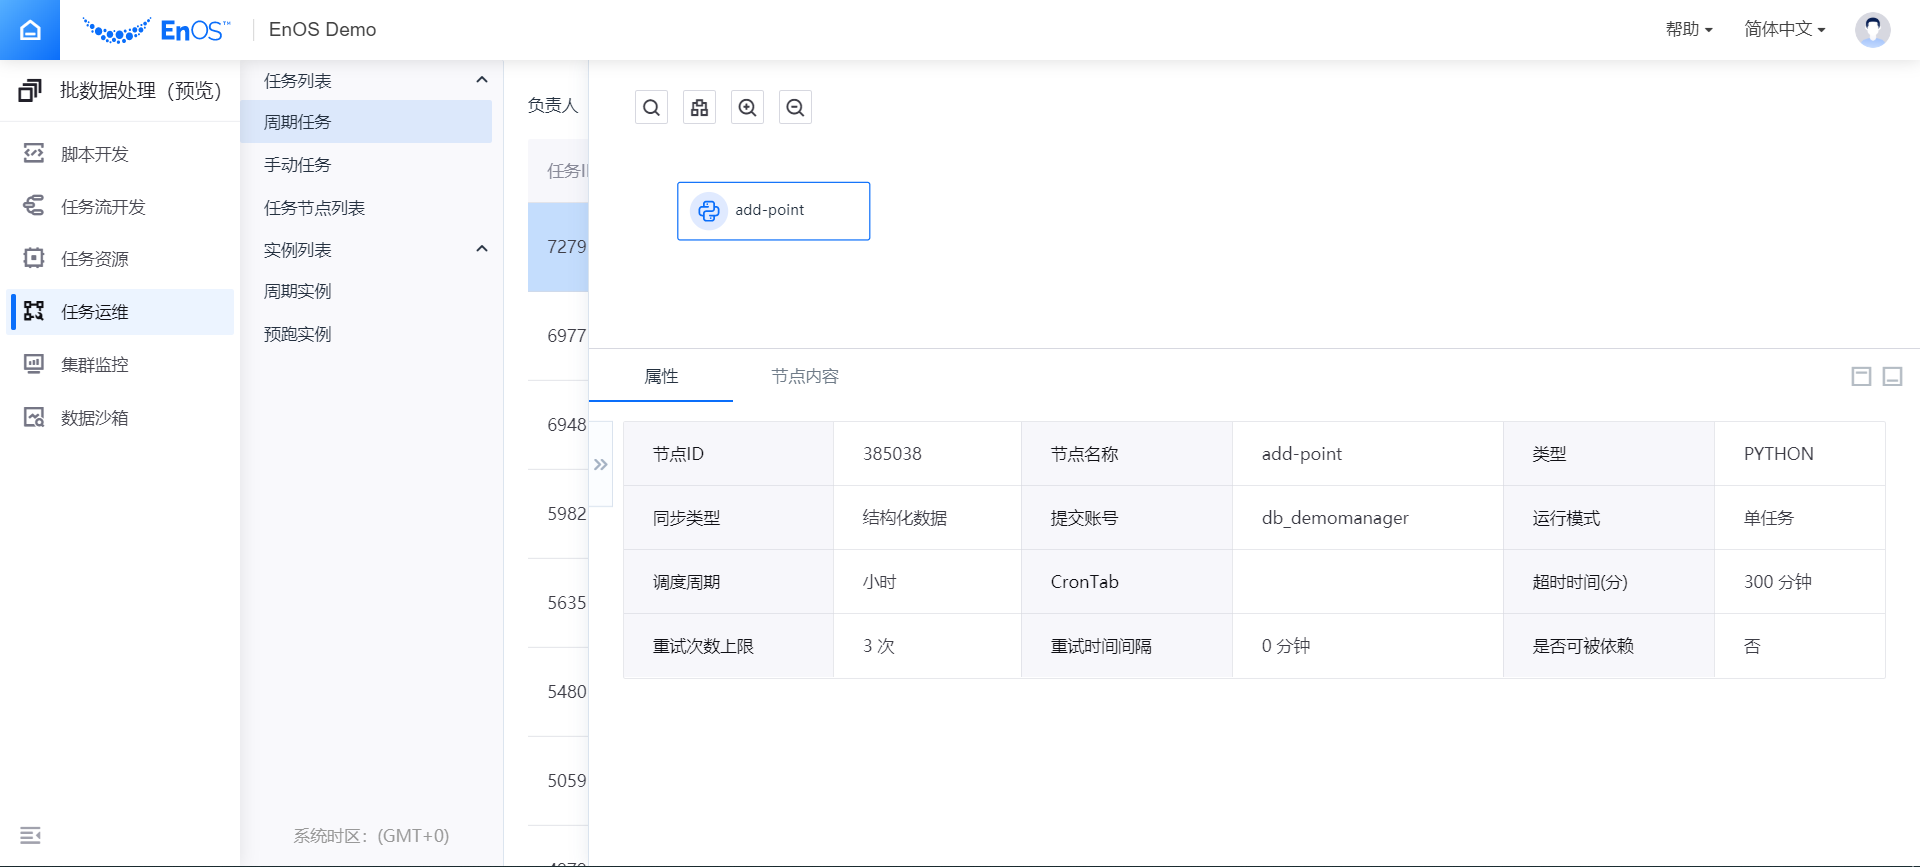This screenshot has height=867, width=1920.
Task: Select task row 5635
Action: 558,603
